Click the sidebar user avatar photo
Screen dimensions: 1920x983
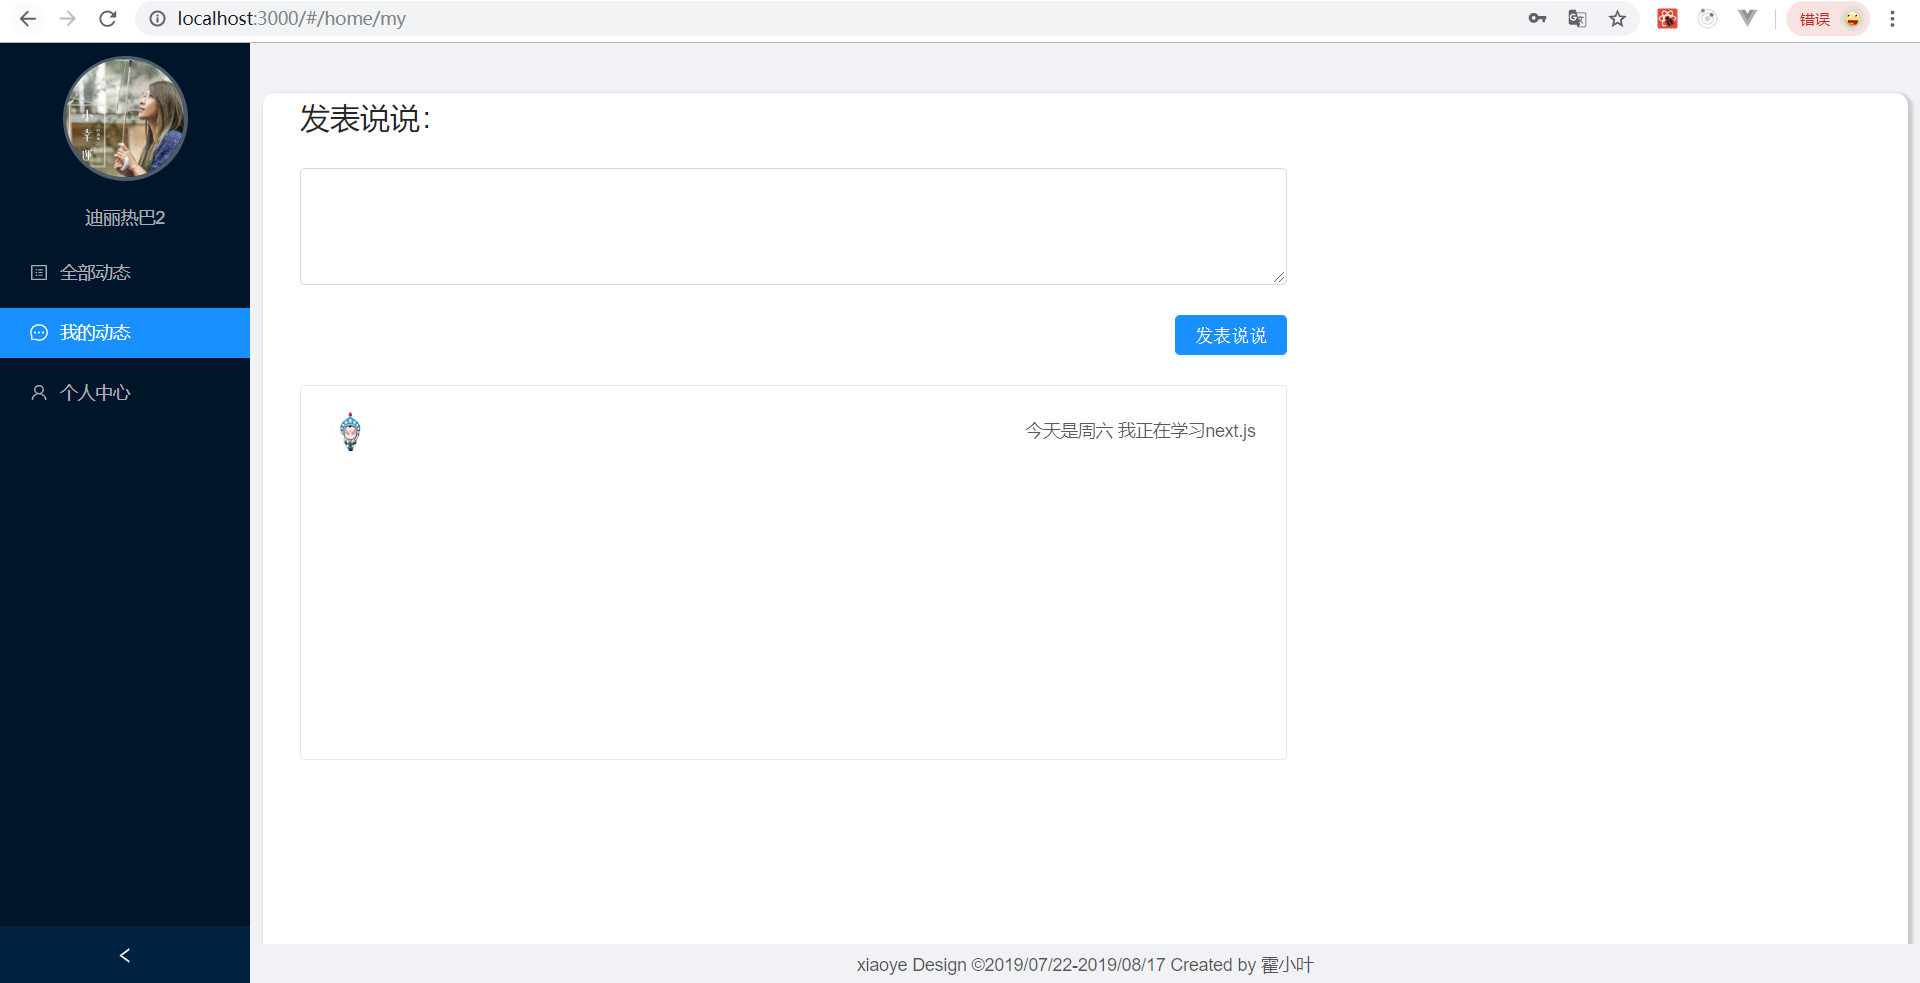click(x=125, y=118)
